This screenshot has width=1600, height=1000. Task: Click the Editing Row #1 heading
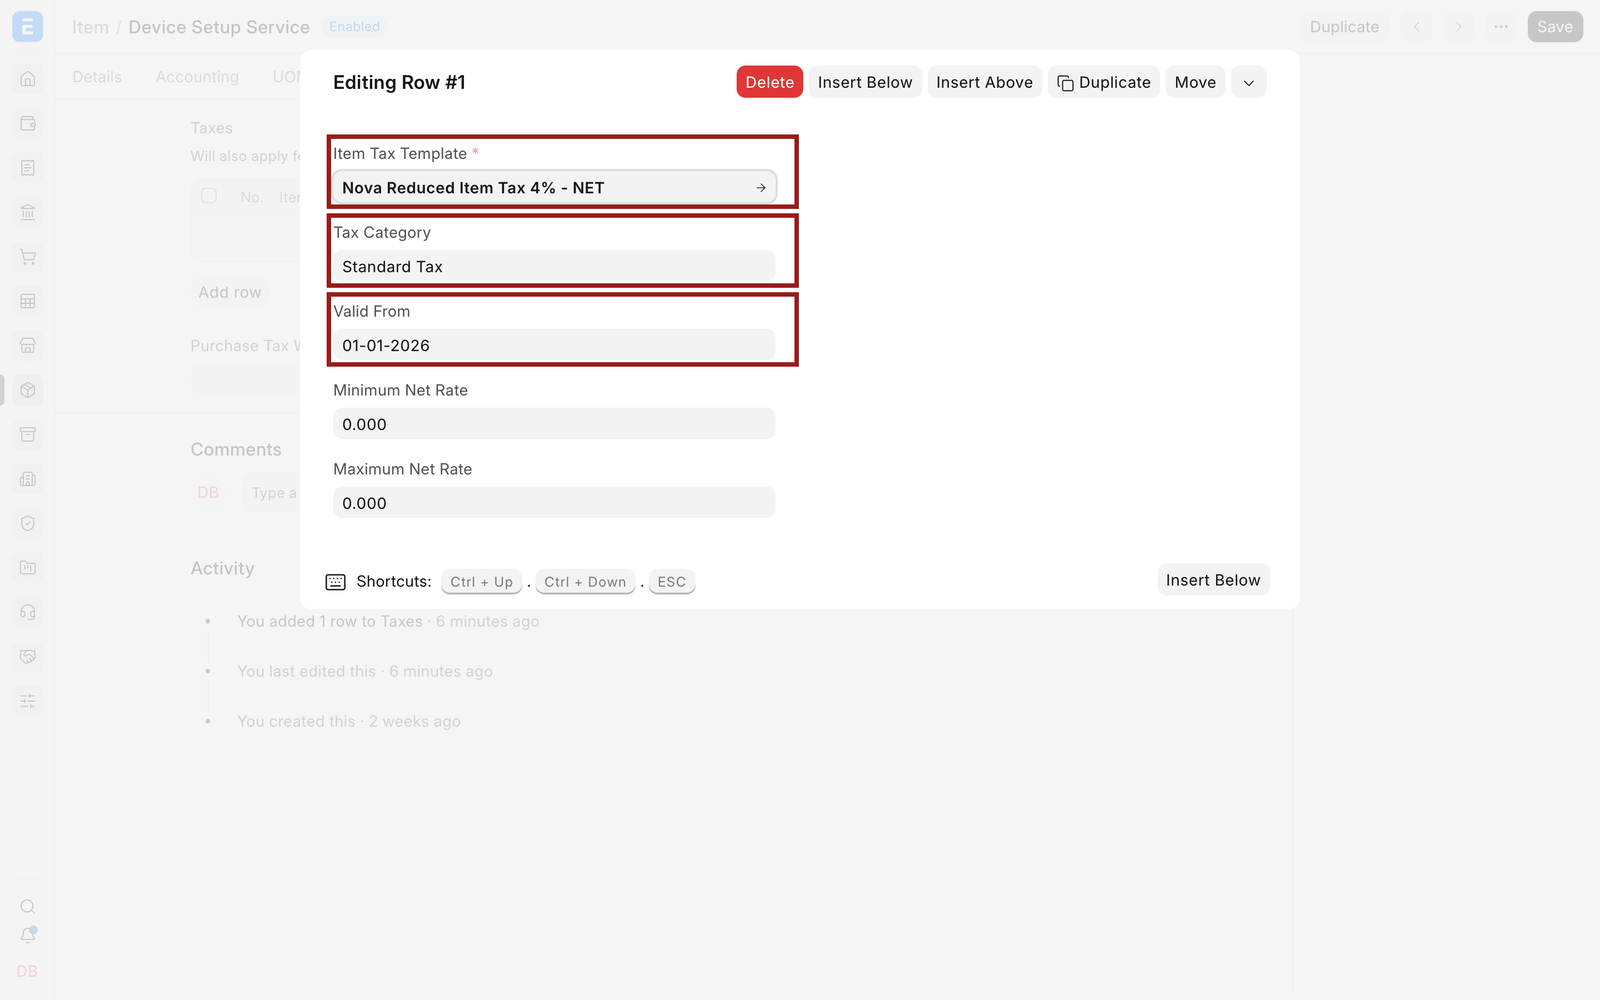[399, 82]
